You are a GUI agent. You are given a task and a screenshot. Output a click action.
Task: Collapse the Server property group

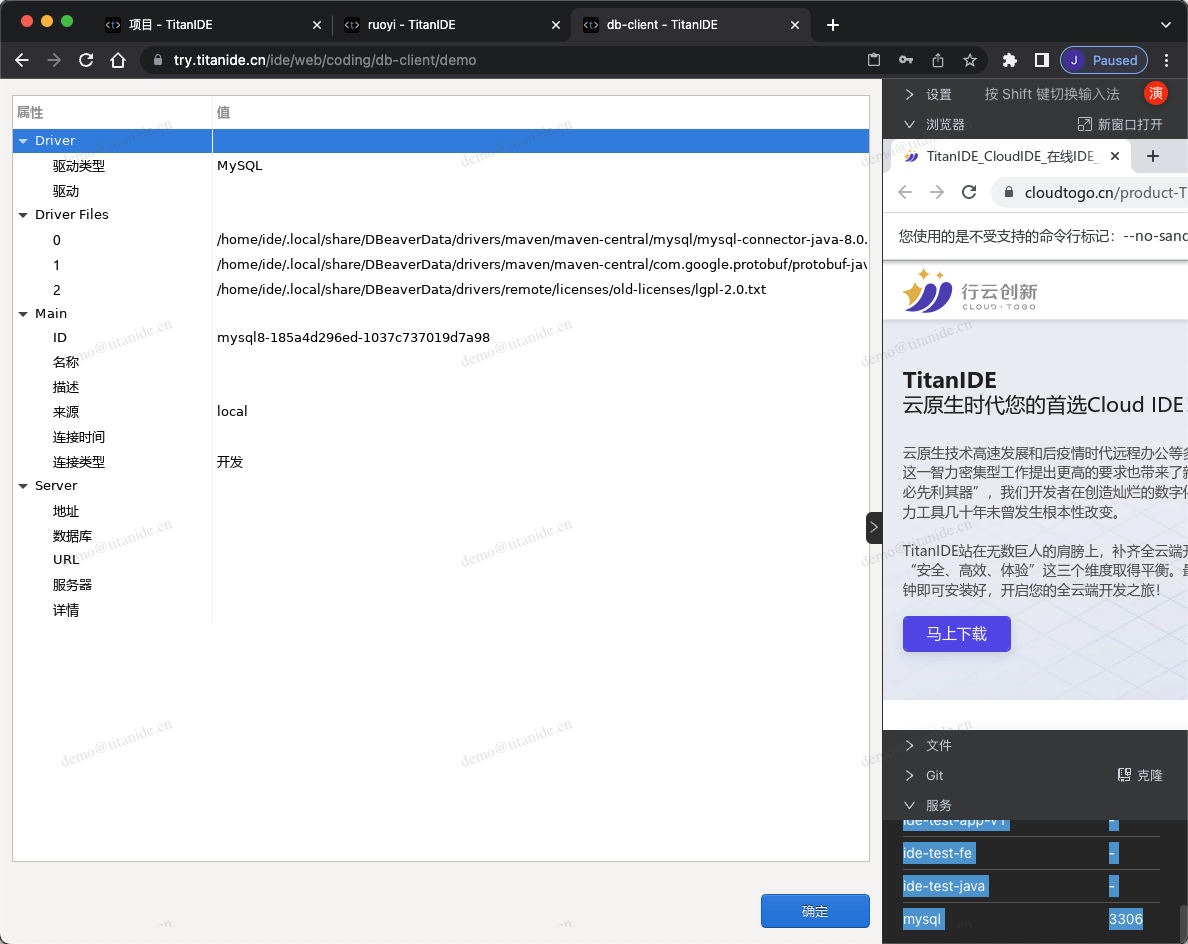(23, 486)
